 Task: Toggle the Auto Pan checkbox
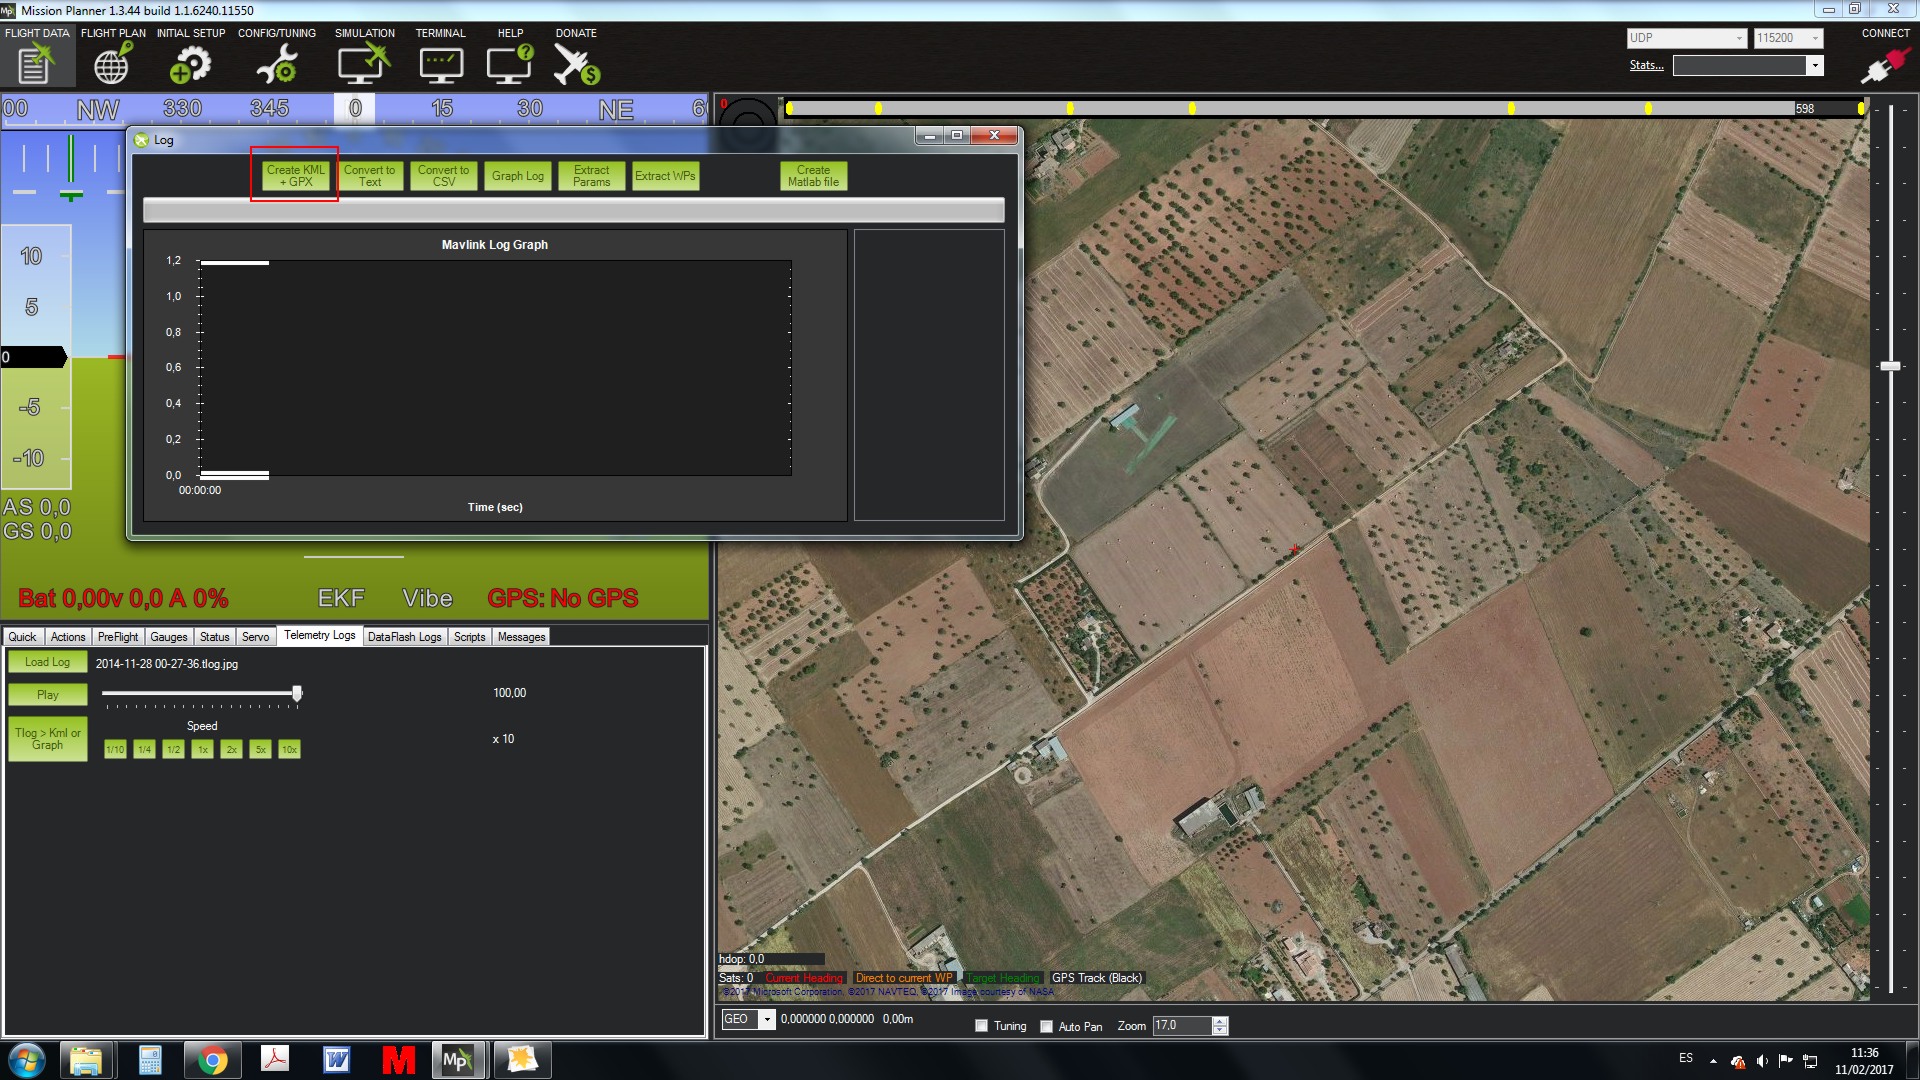click(x=1047, y=1026)
